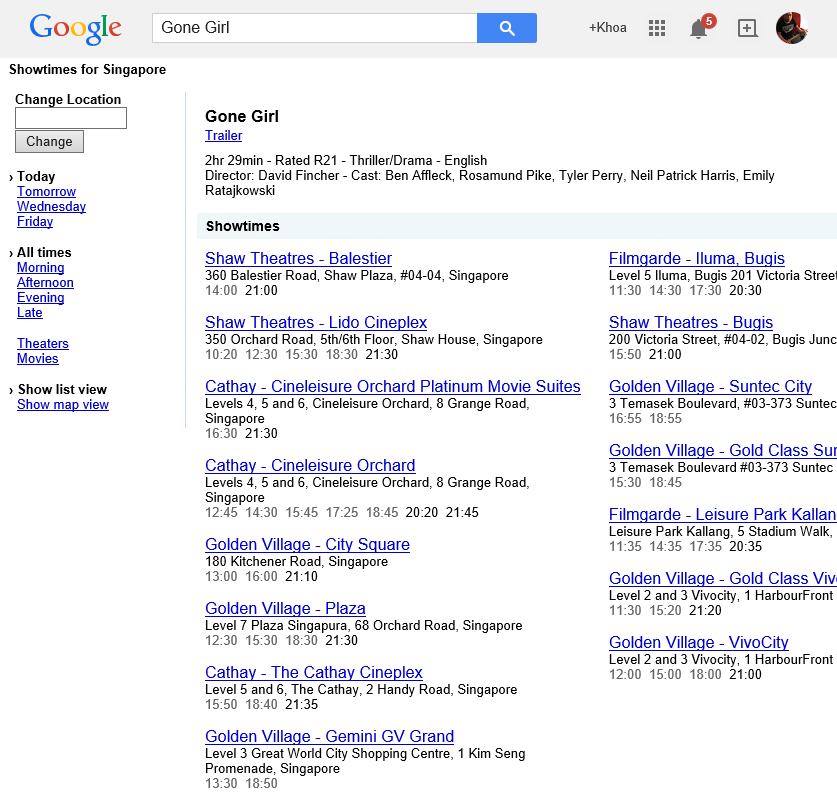Switch to the map view
This screenshot has width=837, height=794.
(62, 404)
